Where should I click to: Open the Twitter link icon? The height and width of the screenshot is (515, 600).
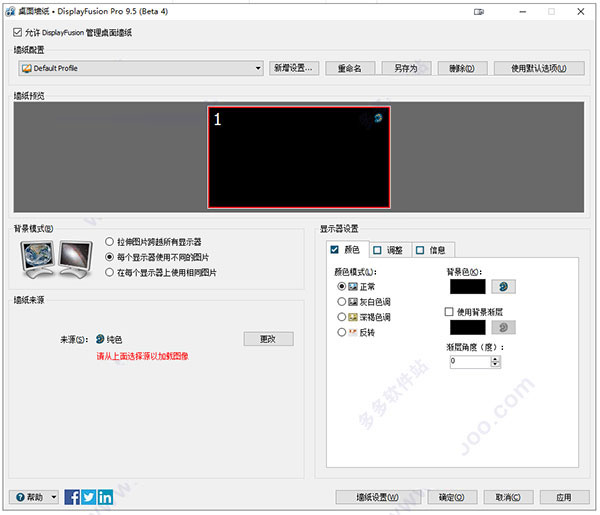[89, 497]
